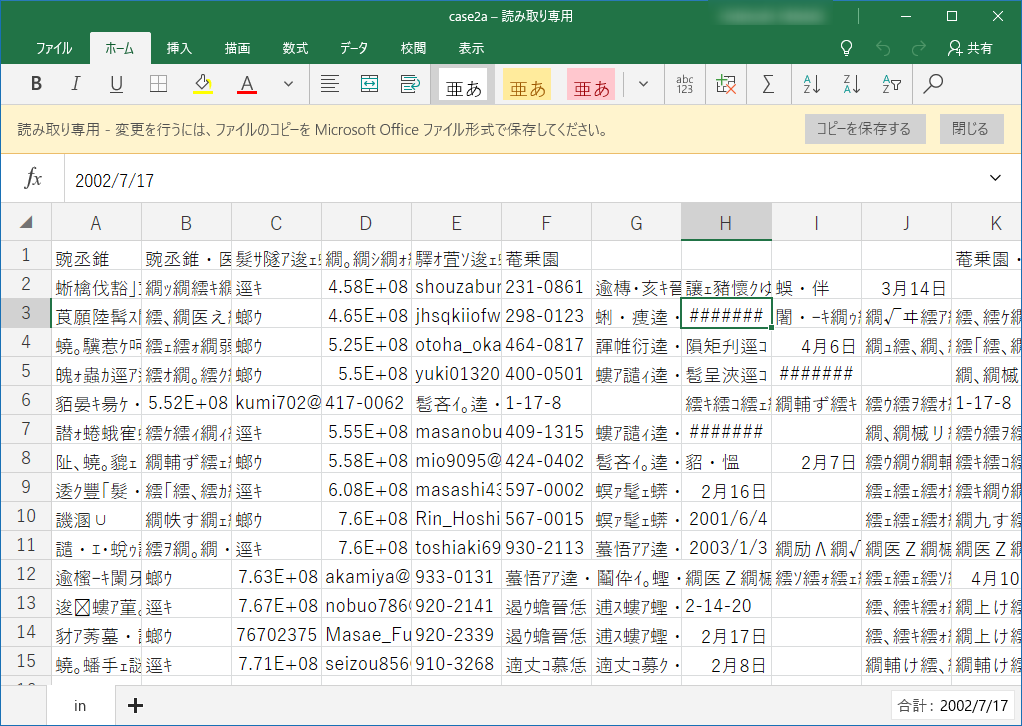Image resolution: width=1022 pixels, height=726 pixels.
Task: Expand the cell styles gallery
Action: [643, 84]
